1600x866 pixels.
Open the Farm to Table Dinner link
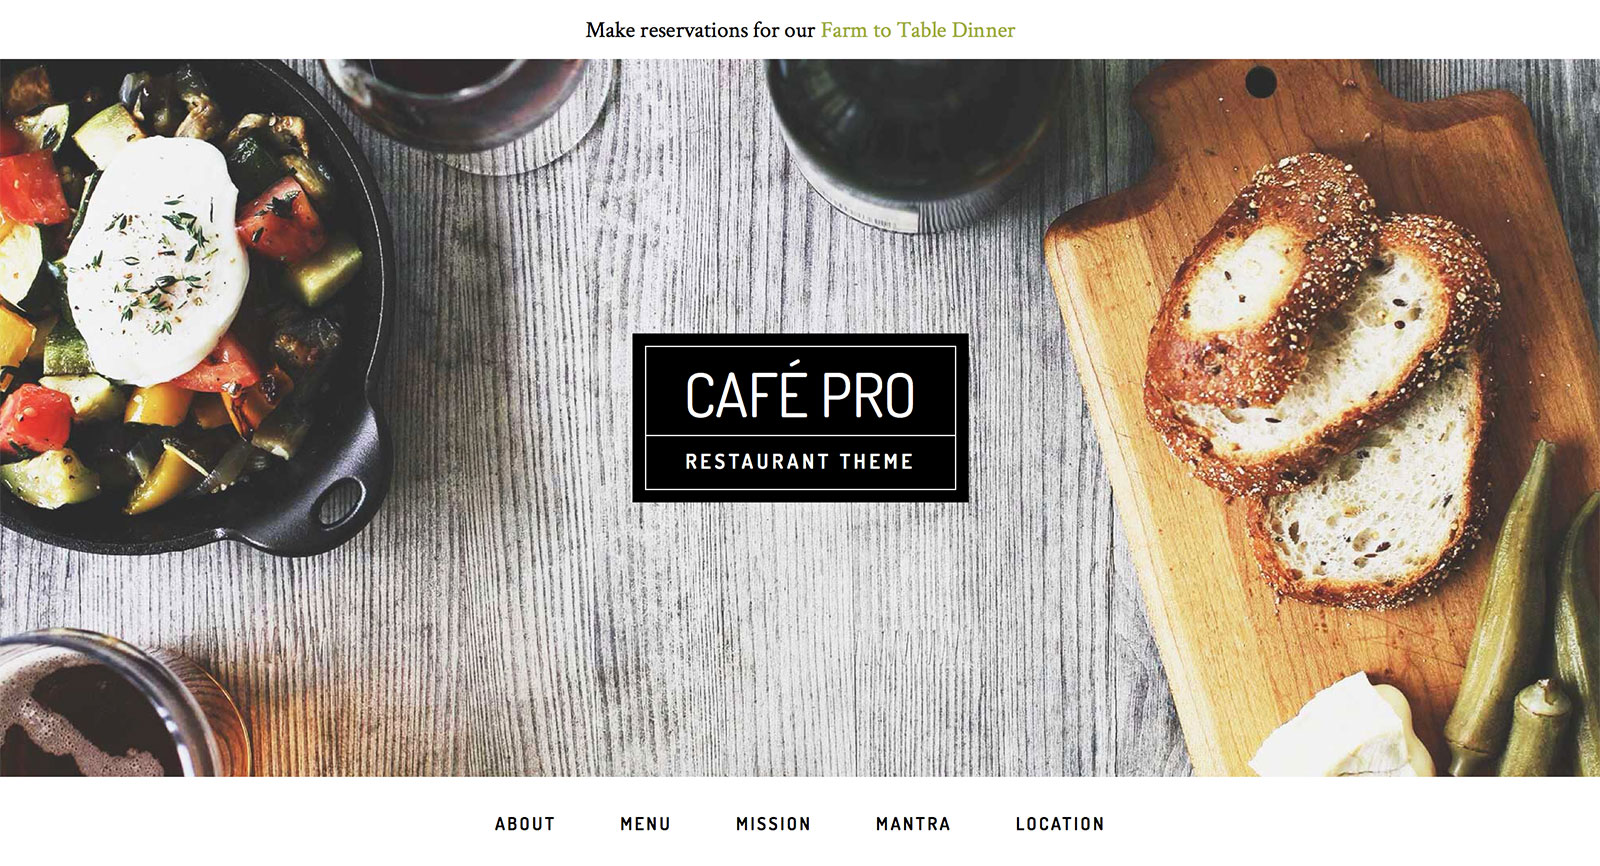pyautogui.click(x=917, y=30)
